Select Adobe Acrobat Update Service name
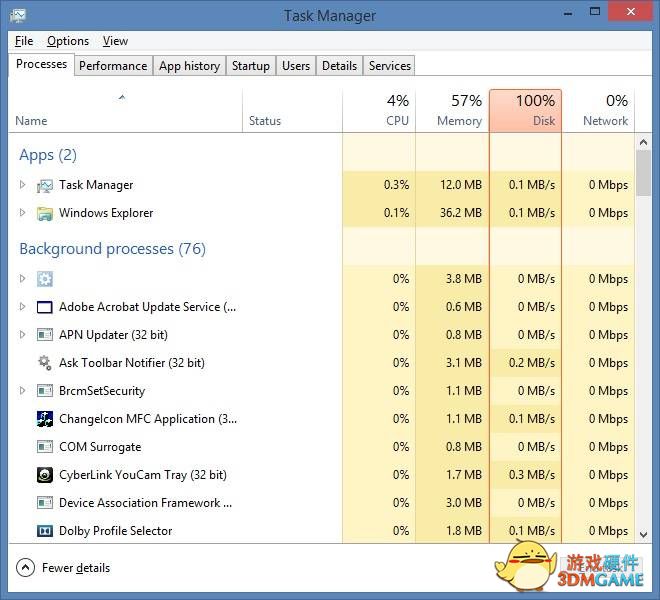Screen dimensions: 660x600 click(147, 307)
